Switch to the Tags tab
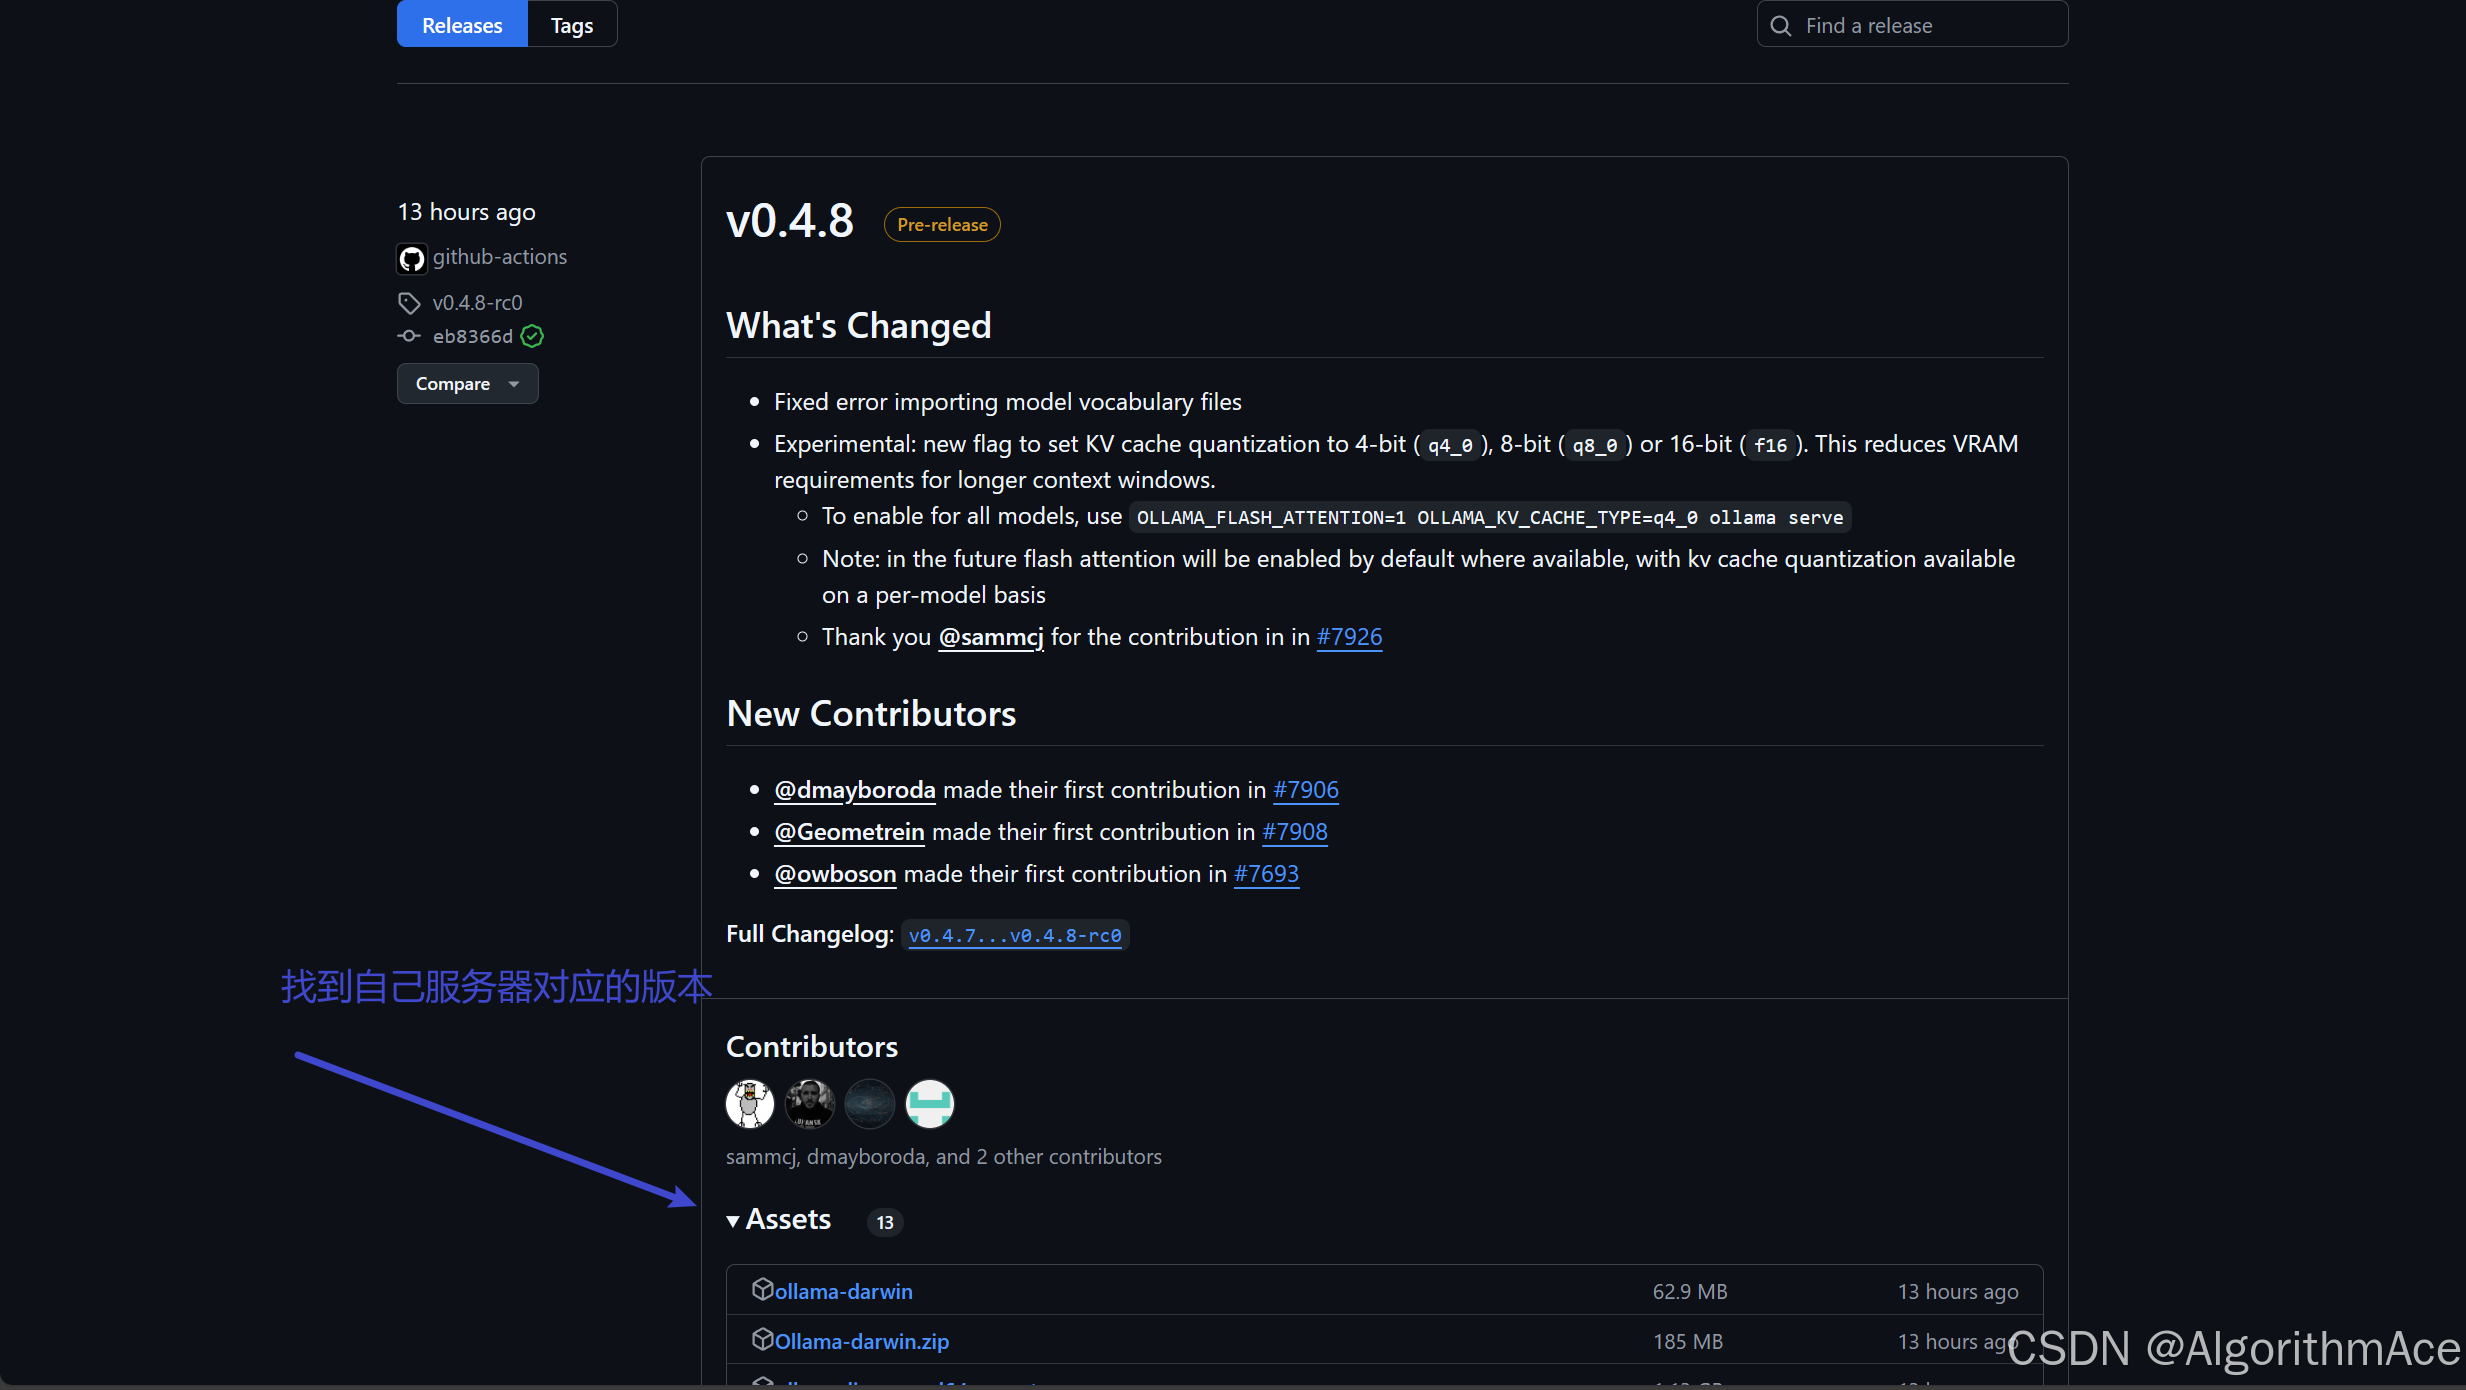2466x1390 pixels. tap(572, 25)
